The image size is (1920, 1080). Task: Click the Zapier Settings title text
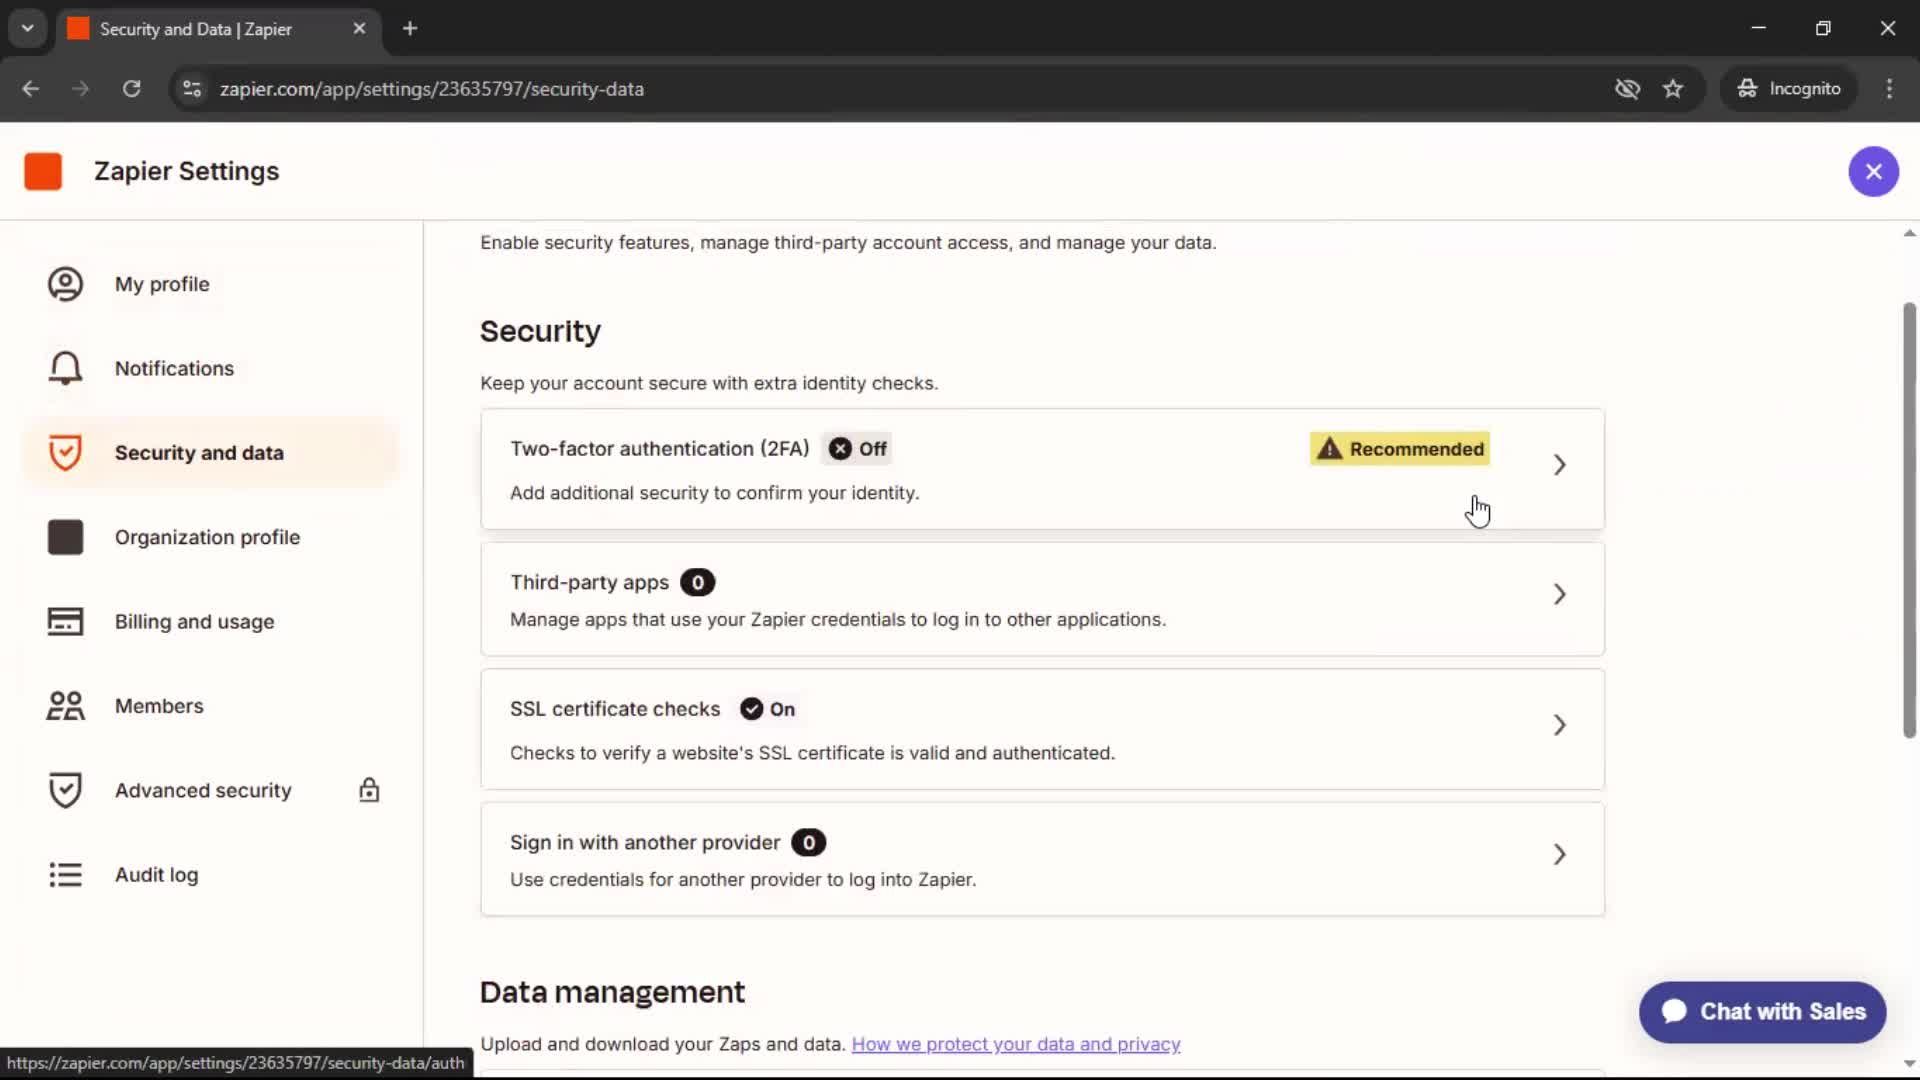tap(187, 171)
